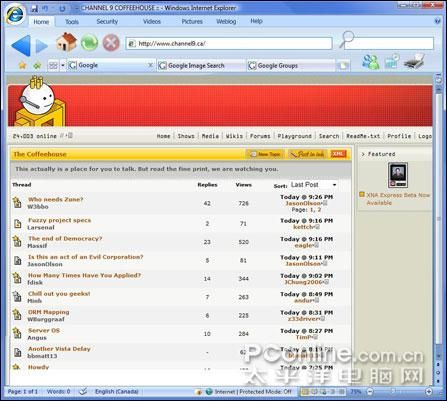The image size is (447, 401).
Task: Click the New Topic button
Action: click(265, 154)
